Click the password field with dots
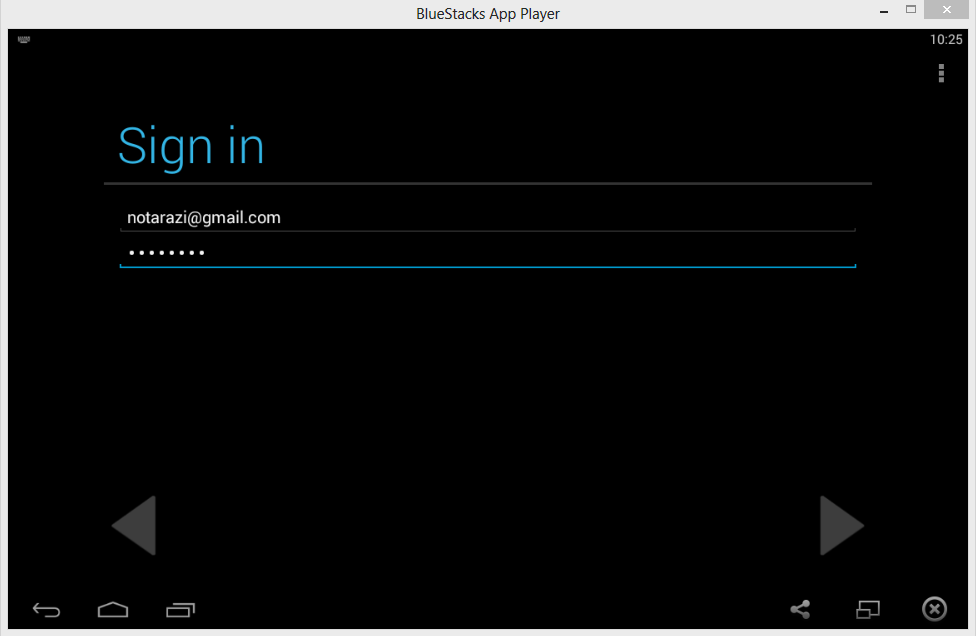This screenshot has height=636, width=976. (x=488, y=253)
